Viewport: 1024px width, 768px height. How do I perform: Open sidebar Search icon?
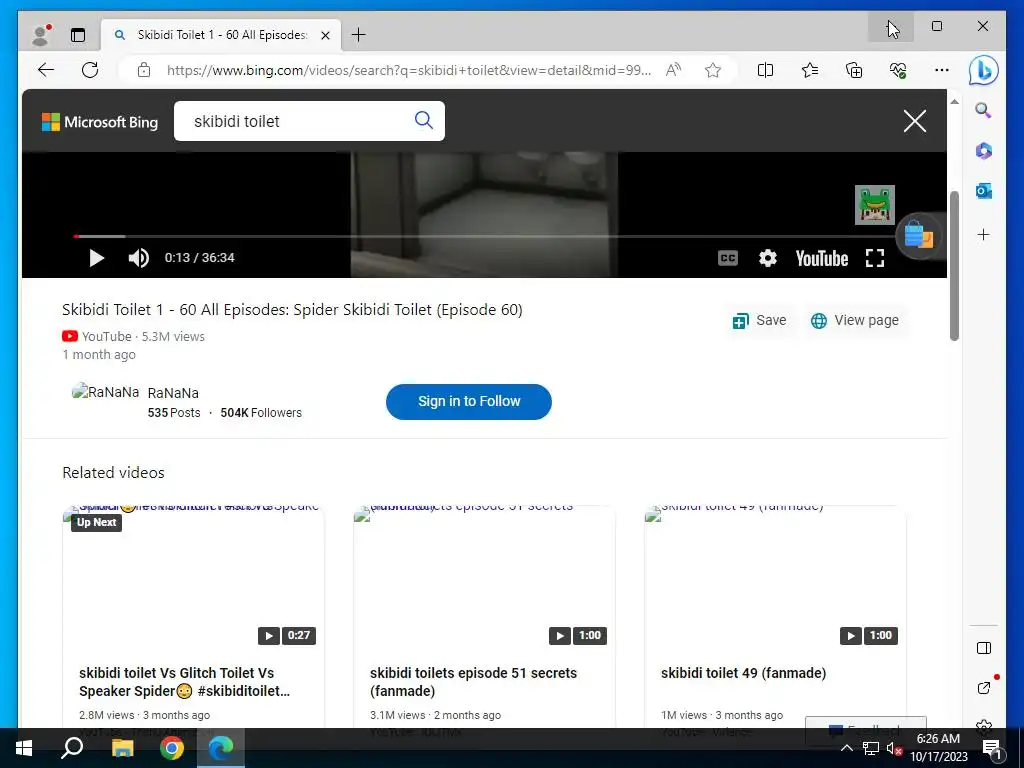pyautogui.click(x=984, y=110)
